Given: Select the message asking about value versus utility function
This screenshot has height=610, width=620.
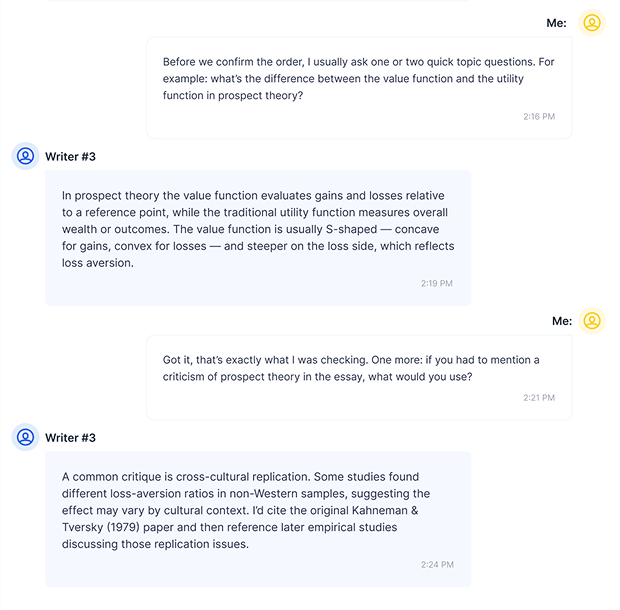Looking at the screenshot, I should (x=359, y=87).
